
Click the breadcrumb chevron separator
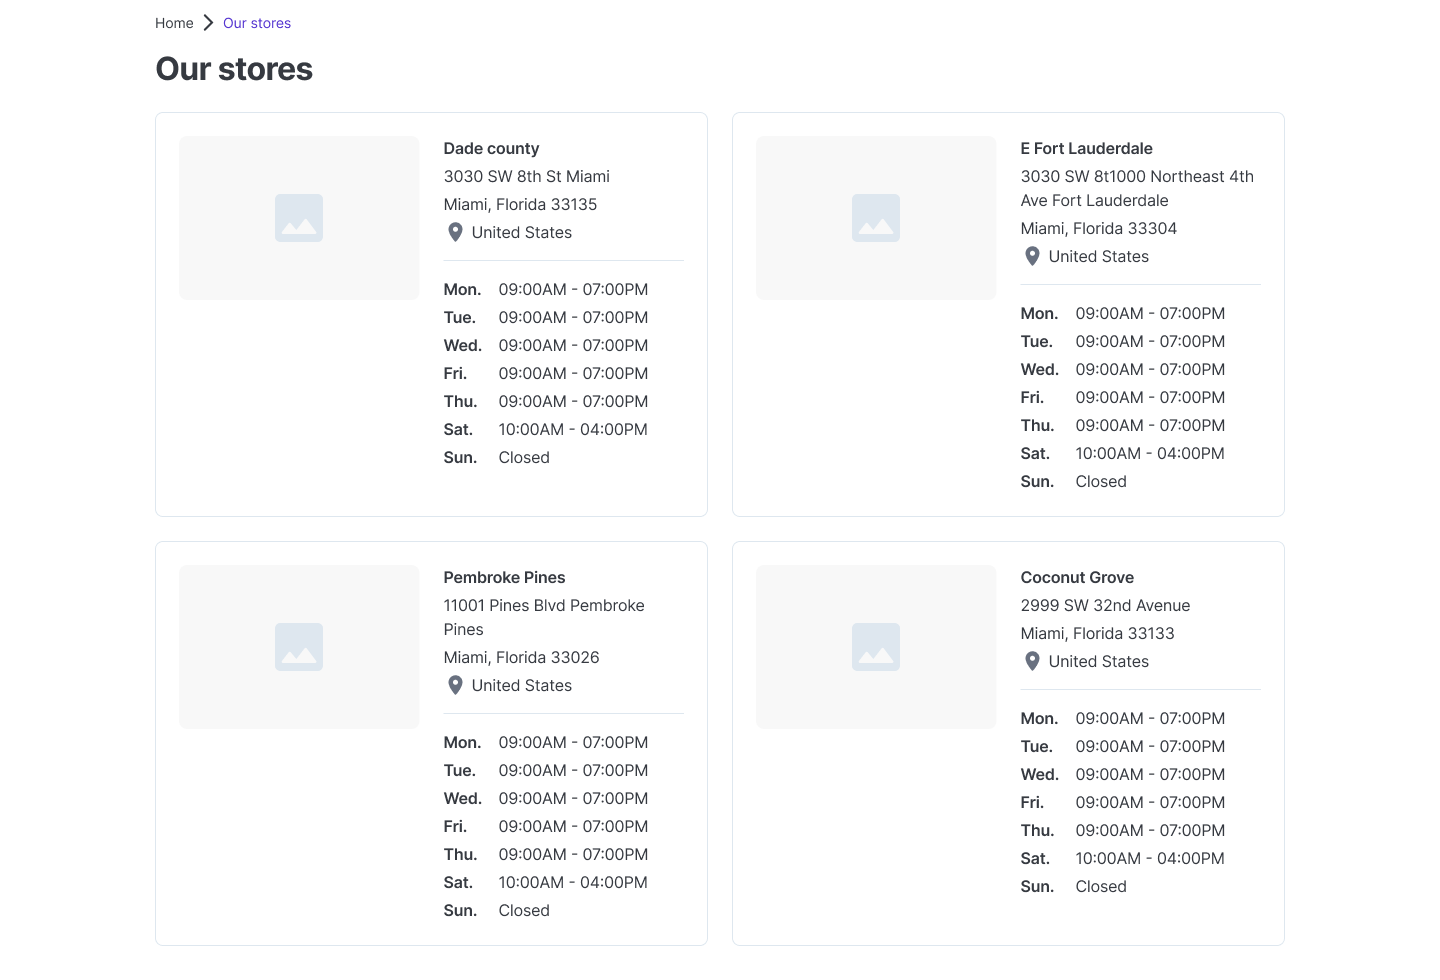[208, 22]
